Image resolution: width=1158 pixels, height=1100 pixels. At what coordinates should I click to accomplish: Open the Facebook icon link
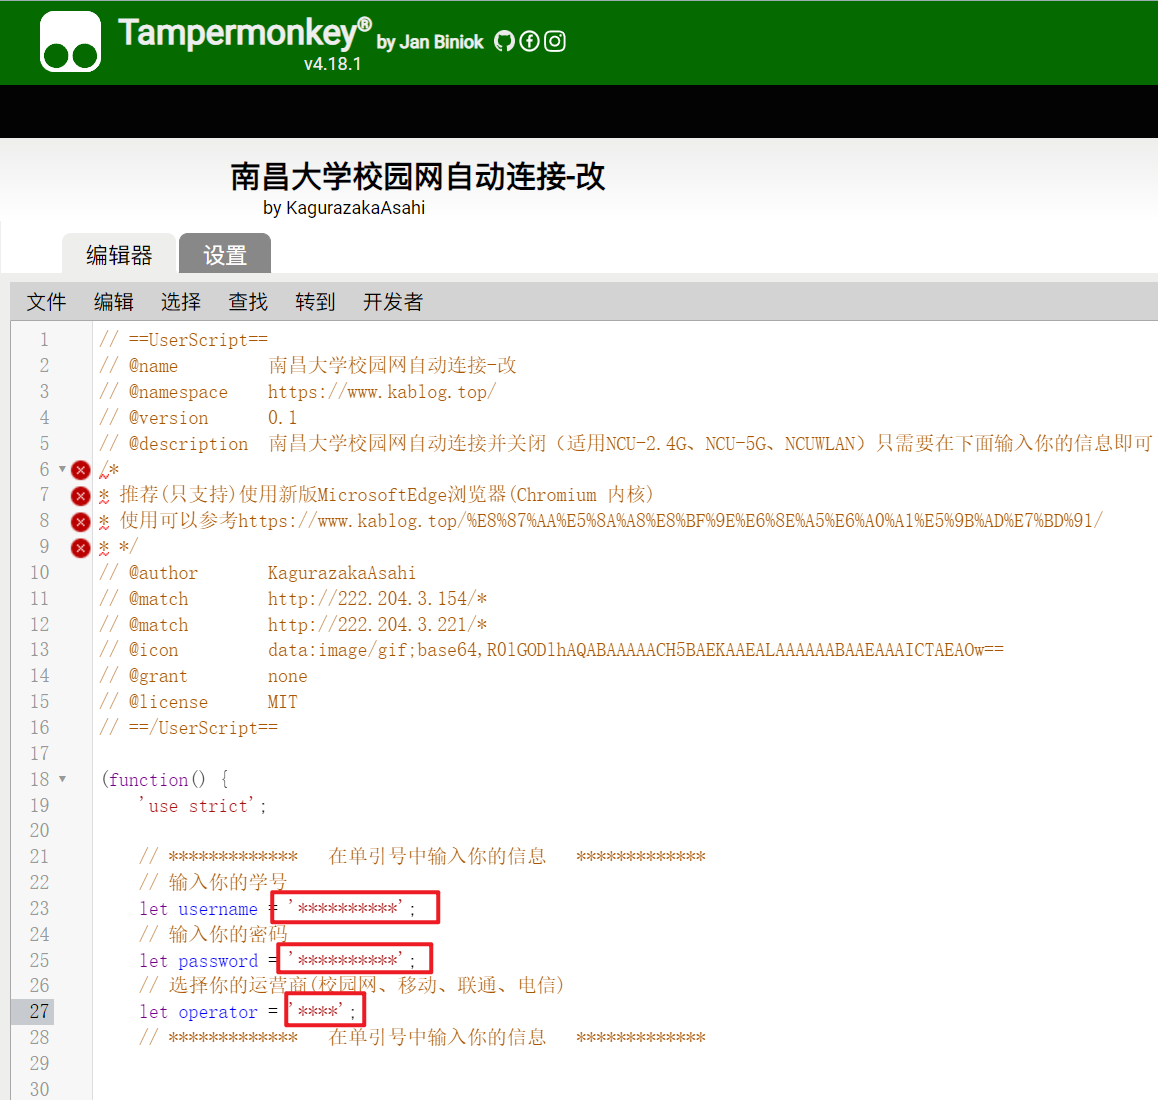point(529,41)
